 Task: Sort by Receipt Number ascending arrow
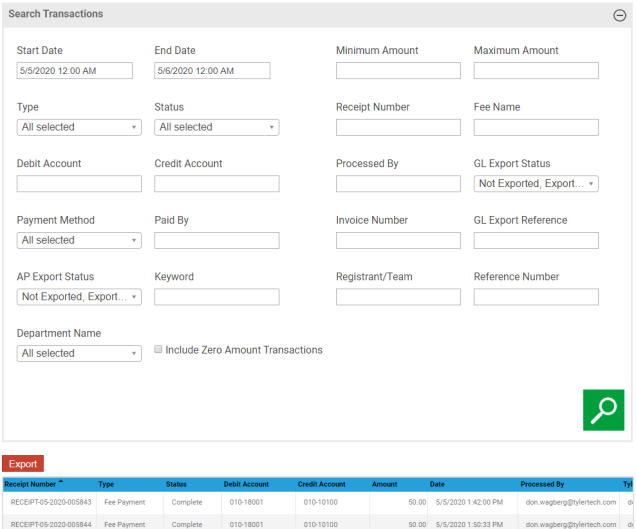[62, 483]
